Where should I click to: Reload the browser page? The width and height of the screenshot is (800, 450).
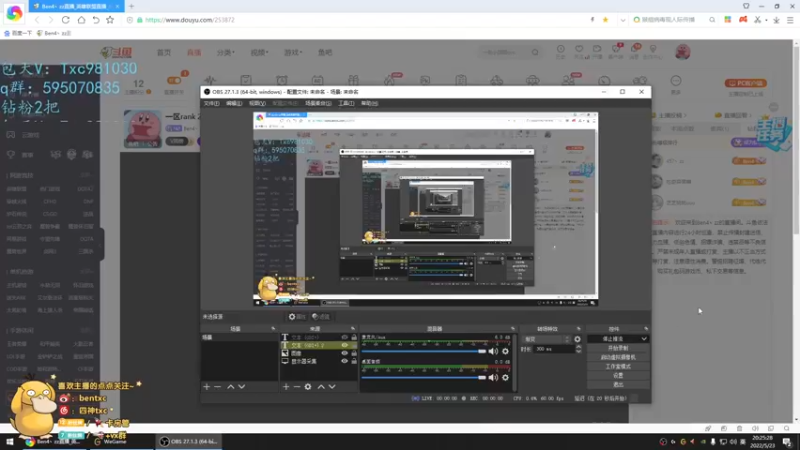[x=66, y=20]
